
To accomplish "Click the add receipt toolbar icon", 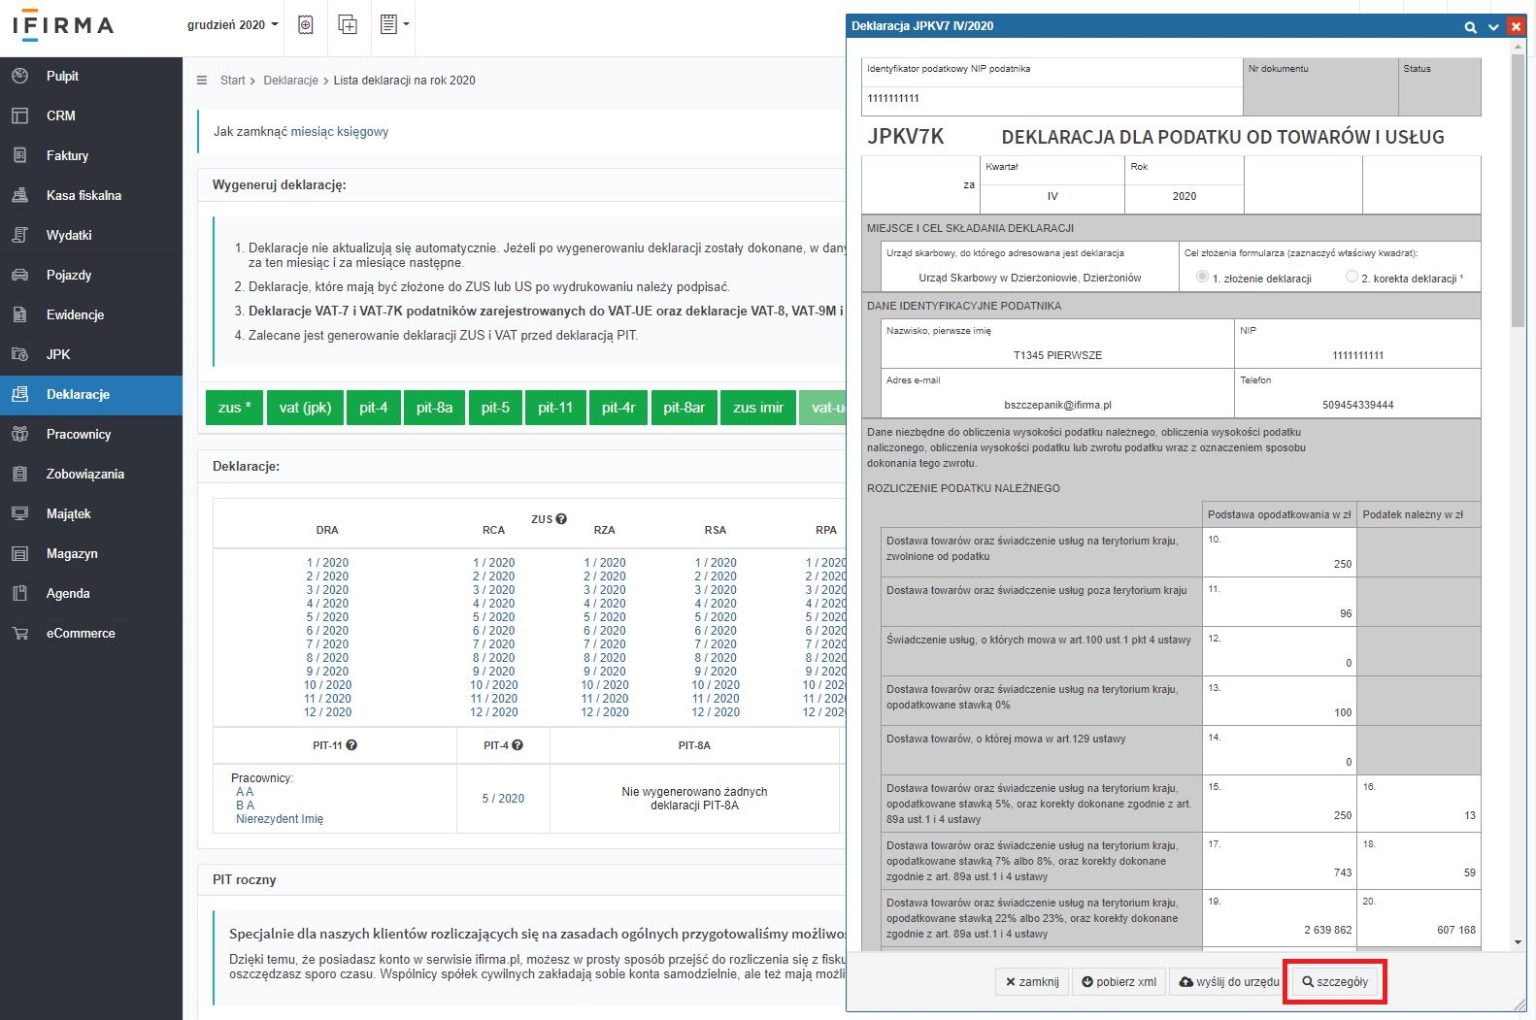I will 306,25.
